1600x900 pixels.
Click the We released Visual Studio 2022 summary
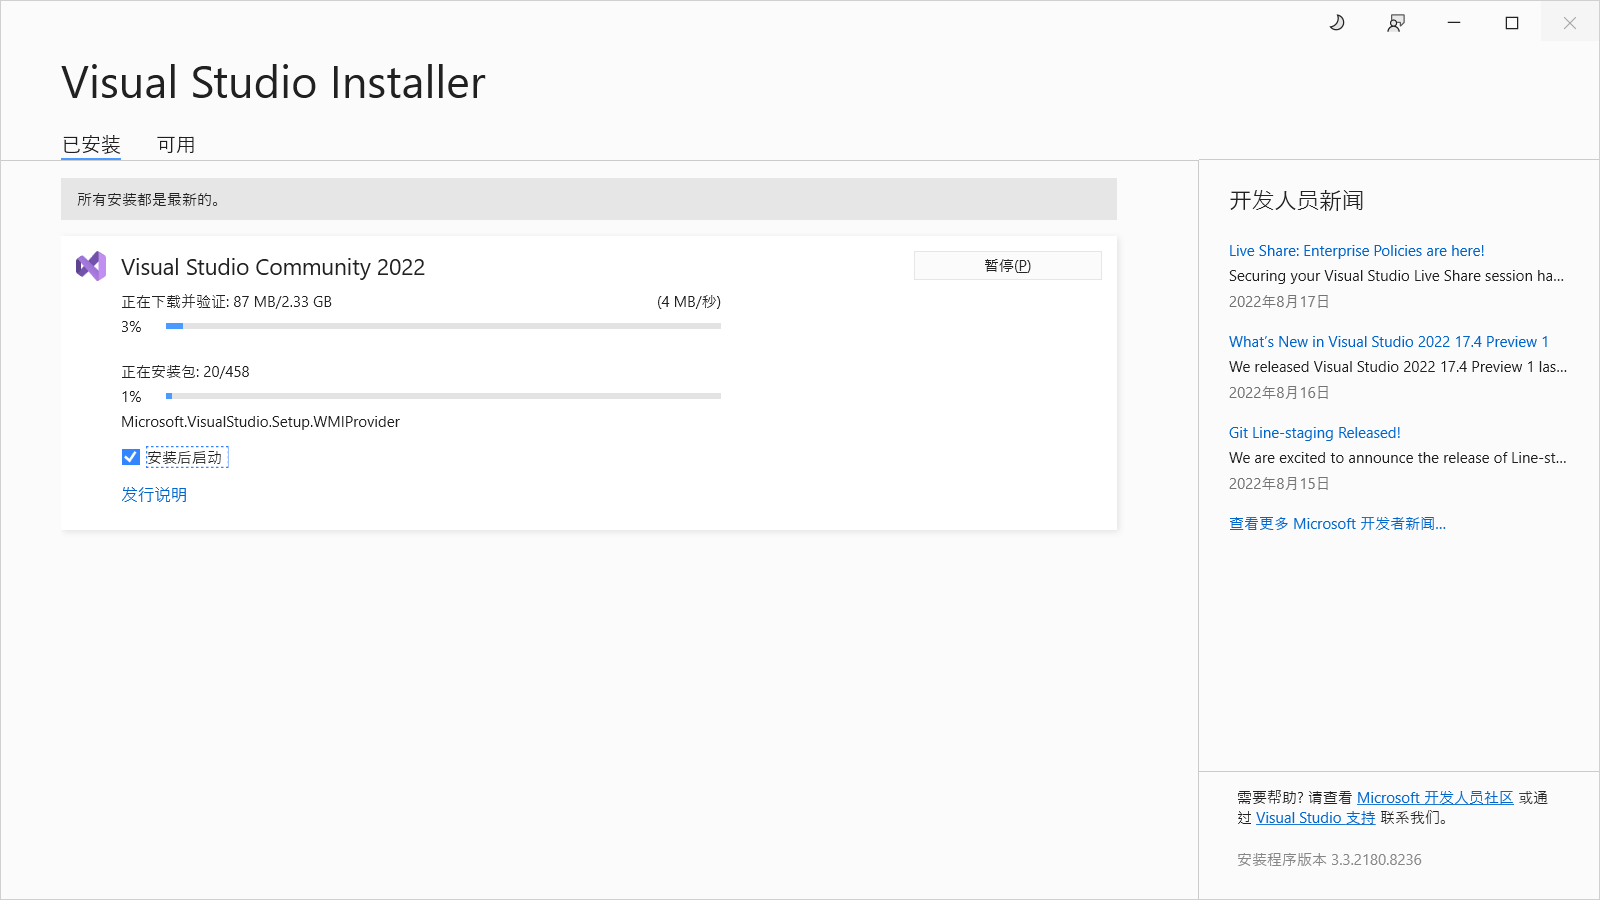tap(1398, 367)
